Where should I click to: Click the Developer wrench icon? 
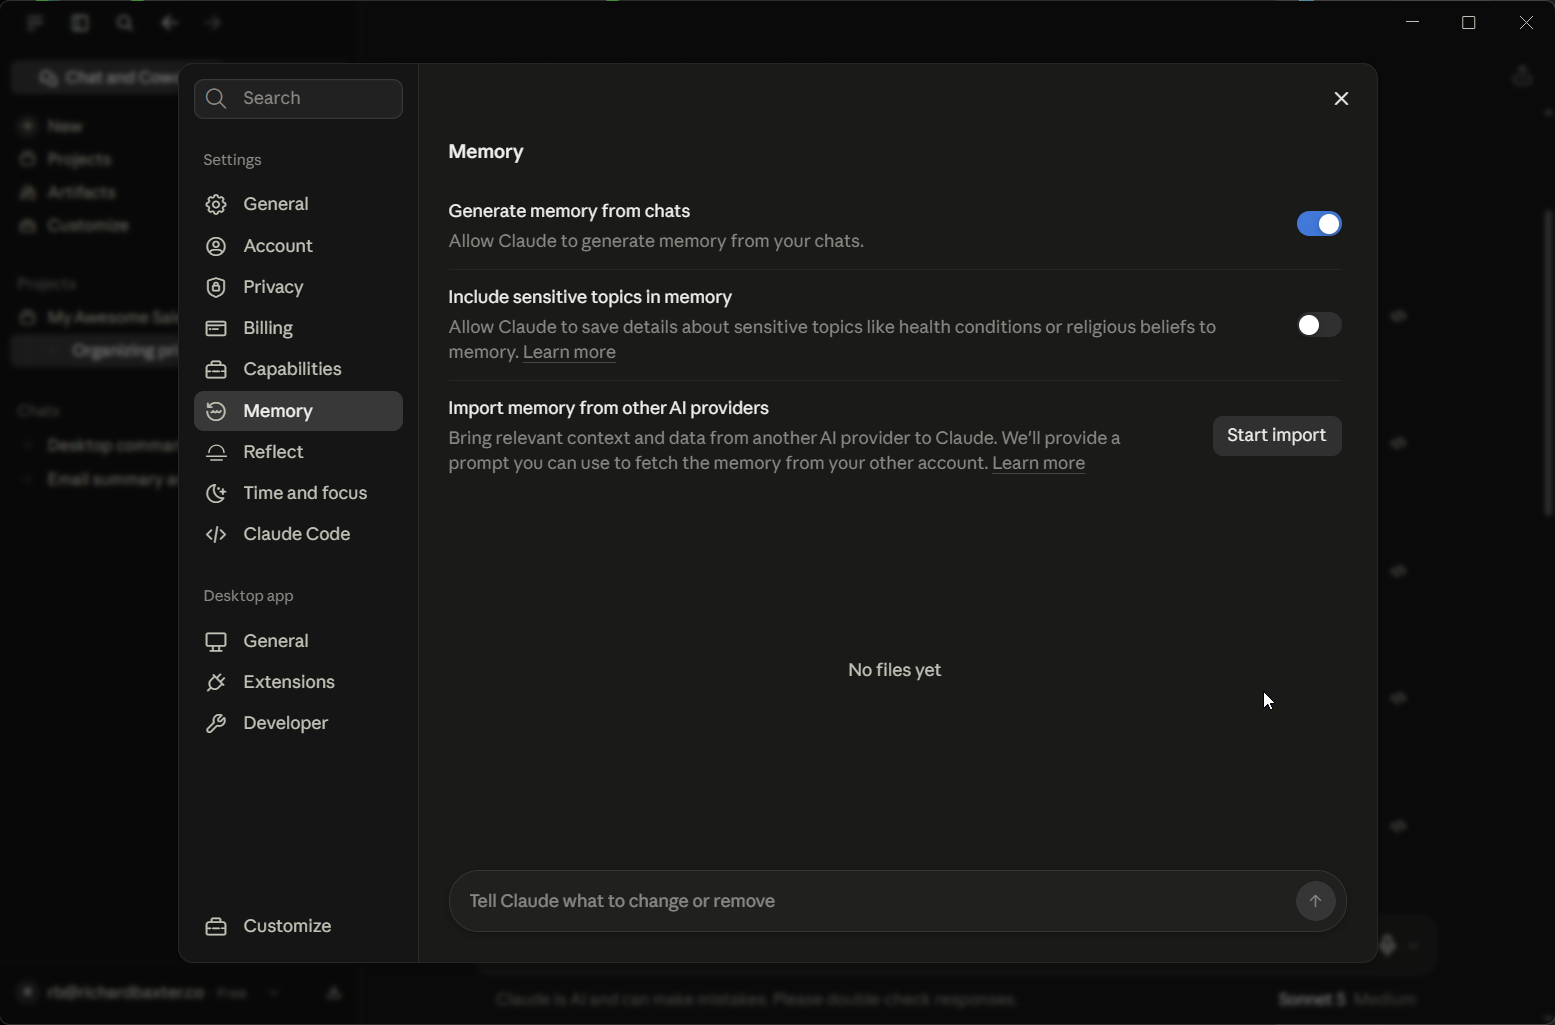click(x=216, y=723)
